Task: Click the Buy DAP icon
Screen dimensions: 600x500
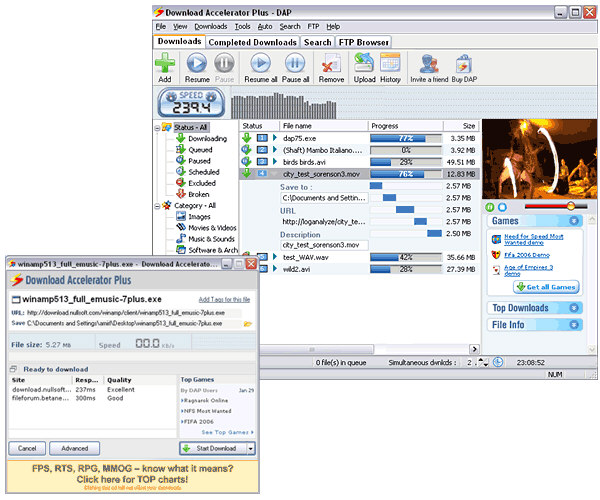Action: [x=463, y=64]
